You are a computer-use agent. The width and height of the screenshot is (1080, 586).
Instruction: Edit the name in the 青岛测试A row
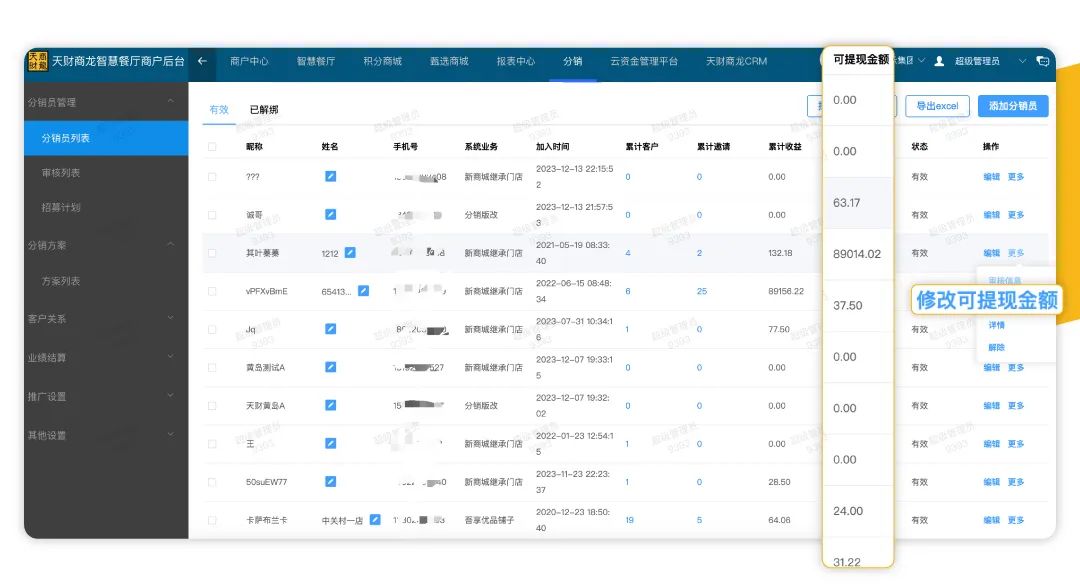(x=331, y=367)
